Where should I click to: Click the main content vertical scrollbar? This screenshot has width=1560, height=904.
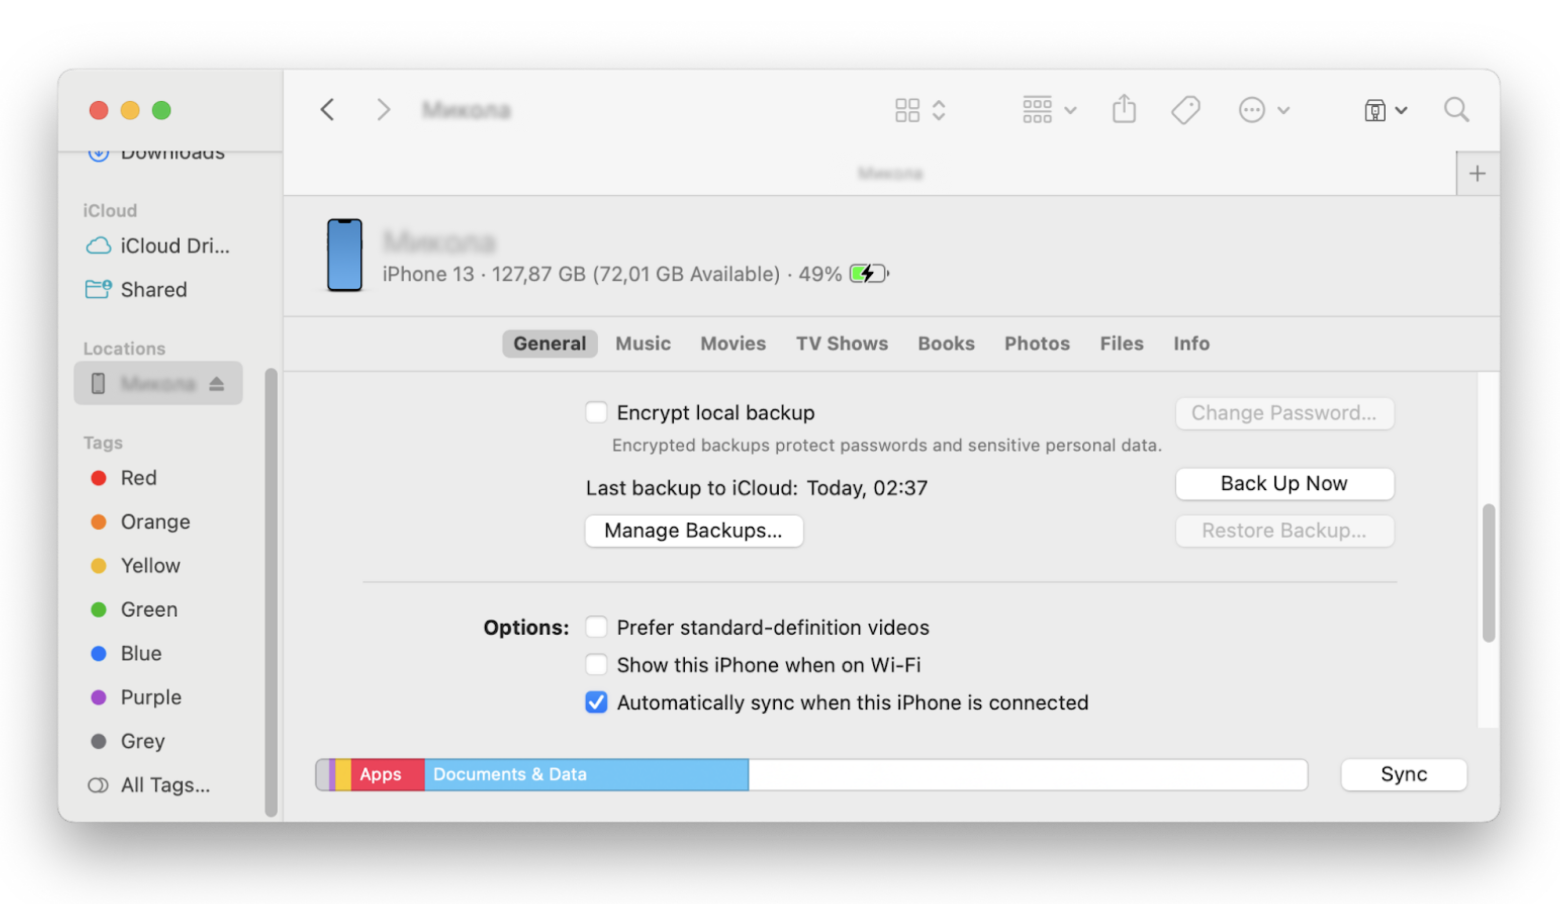click(1488, 573)
